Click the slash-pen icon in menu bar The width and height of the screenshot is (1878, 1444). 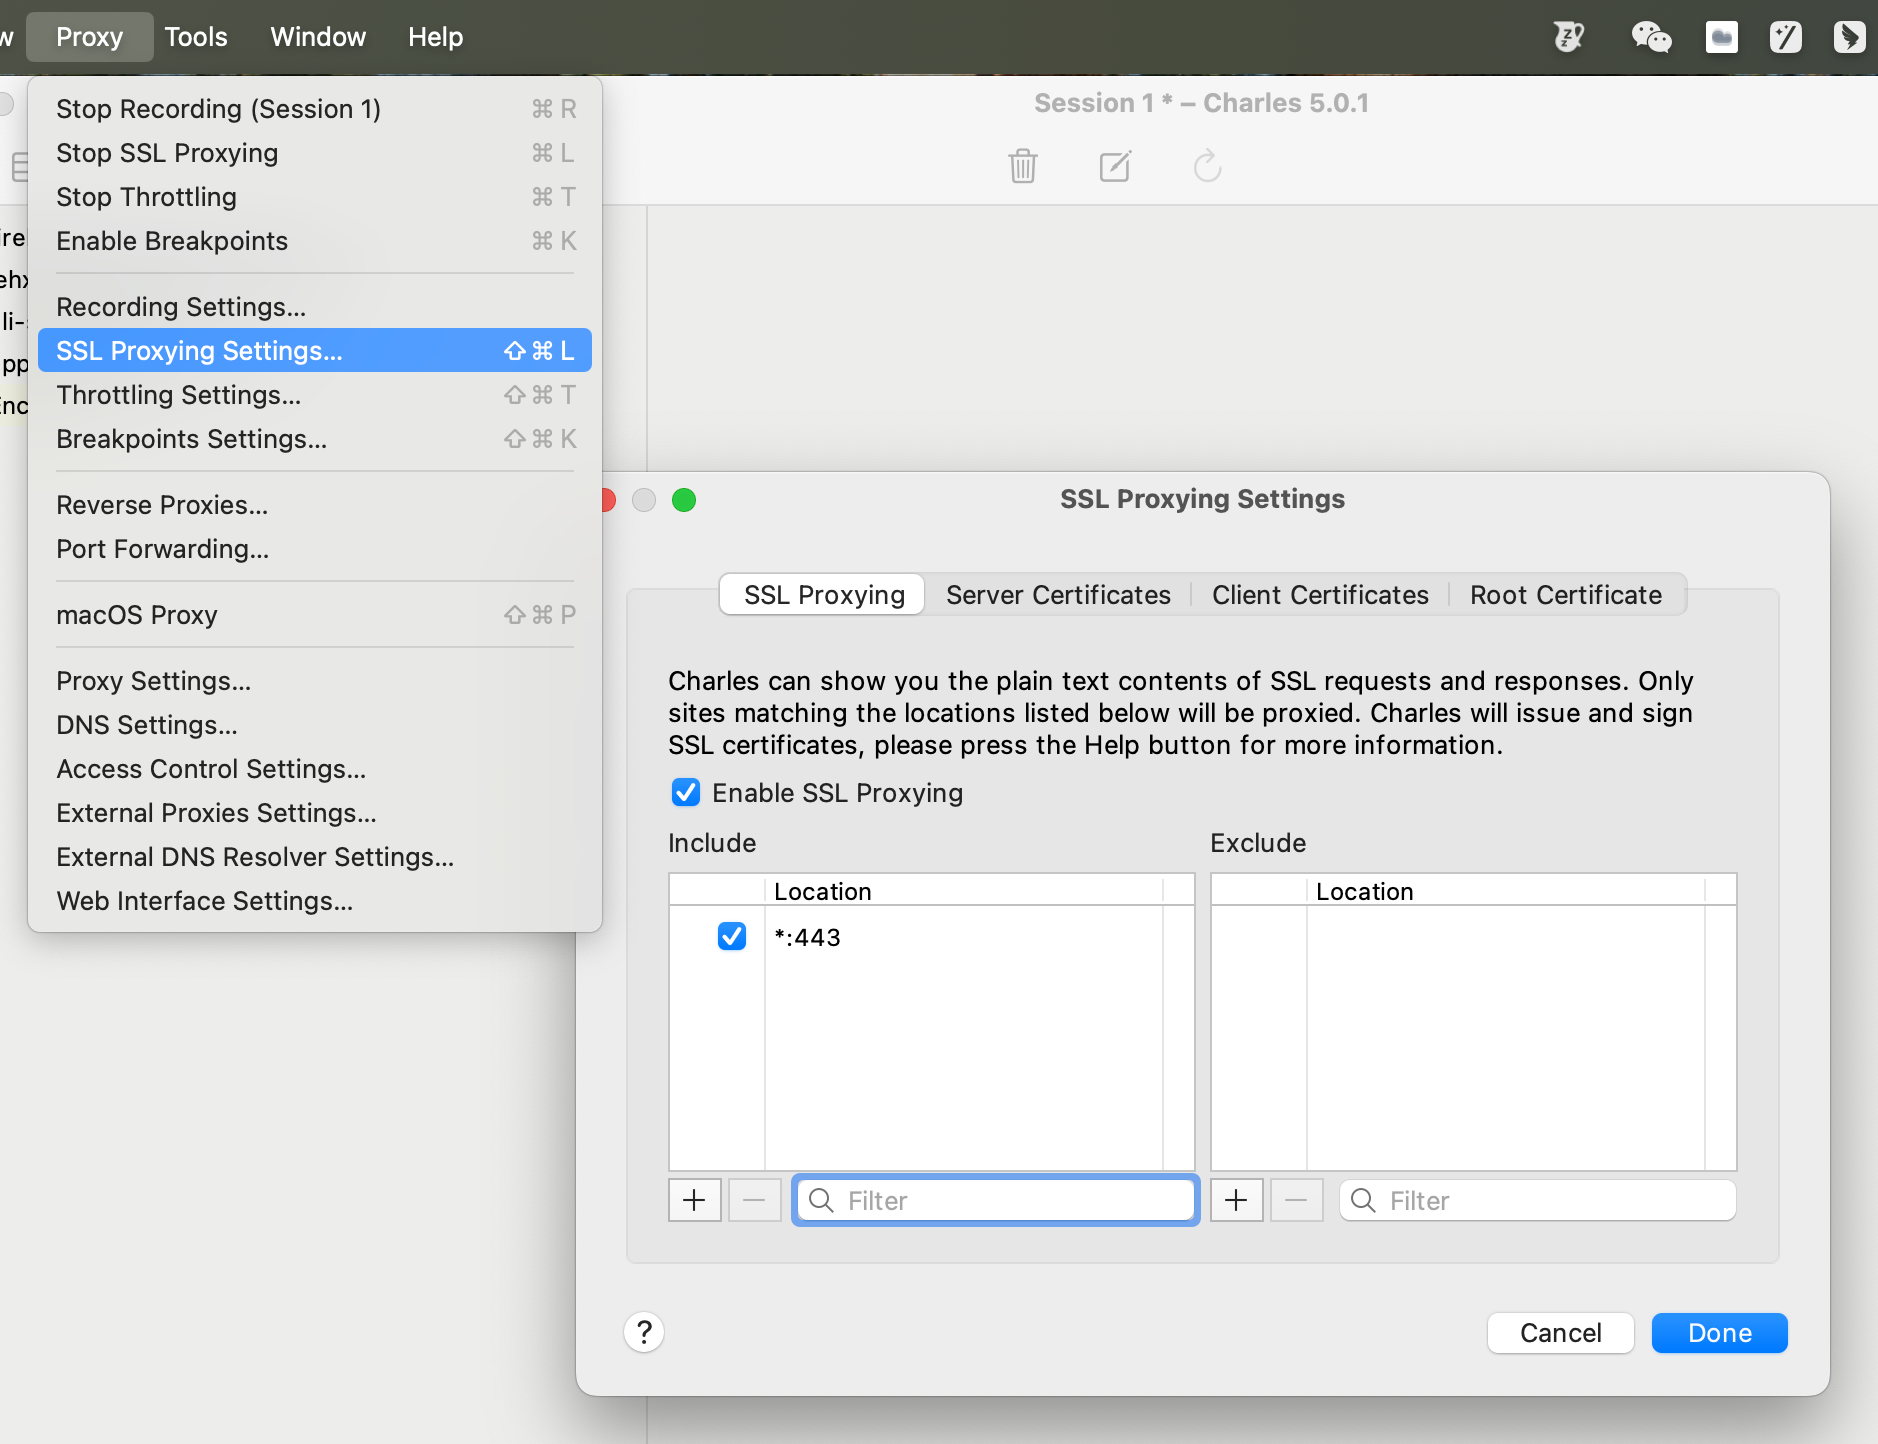click(x=1785, y=37)
